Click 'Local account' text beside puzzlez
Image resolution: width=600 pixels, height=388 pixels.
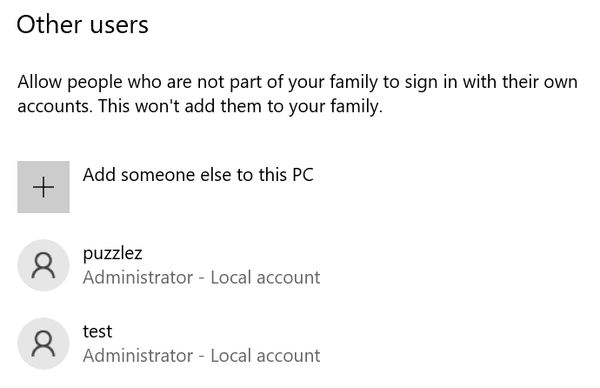click(x=266, y=277)
